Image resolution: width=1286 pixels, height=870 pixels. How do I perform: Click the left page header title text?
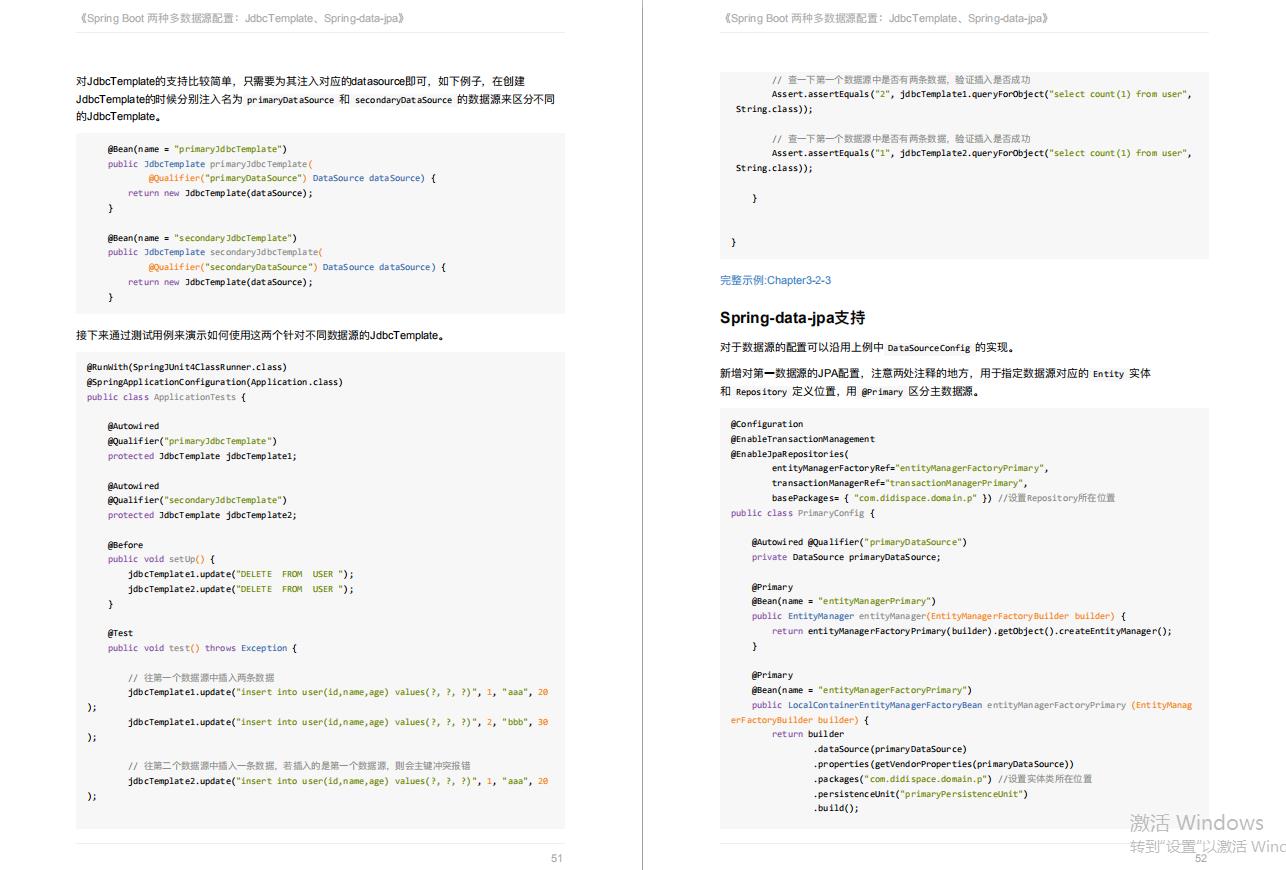coord(241,18)
